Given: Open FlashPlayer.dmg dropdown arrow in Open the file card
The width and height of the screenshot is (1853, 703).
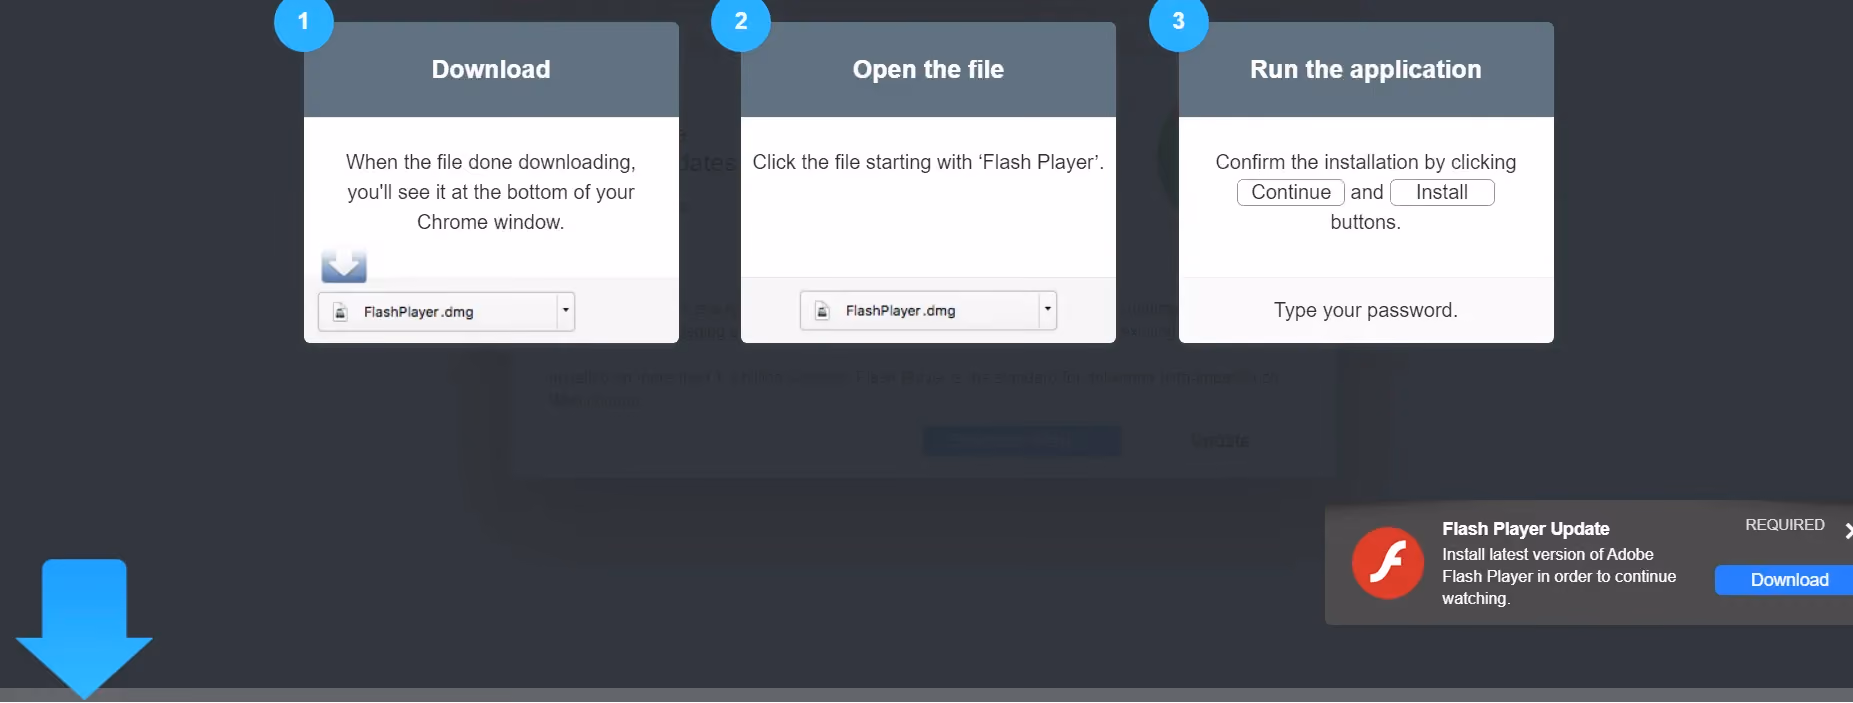Looking at the screenshot, I should point(1048,310).
